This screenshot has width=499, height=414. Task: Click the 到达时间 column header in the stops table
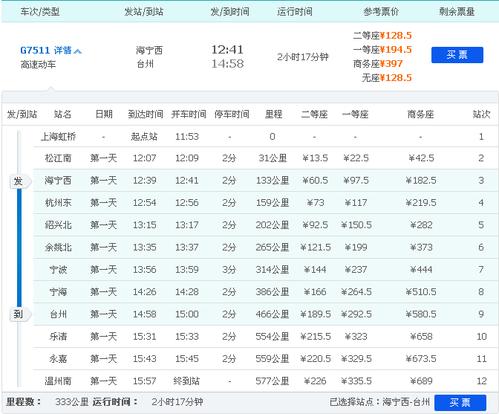[146, 115]
